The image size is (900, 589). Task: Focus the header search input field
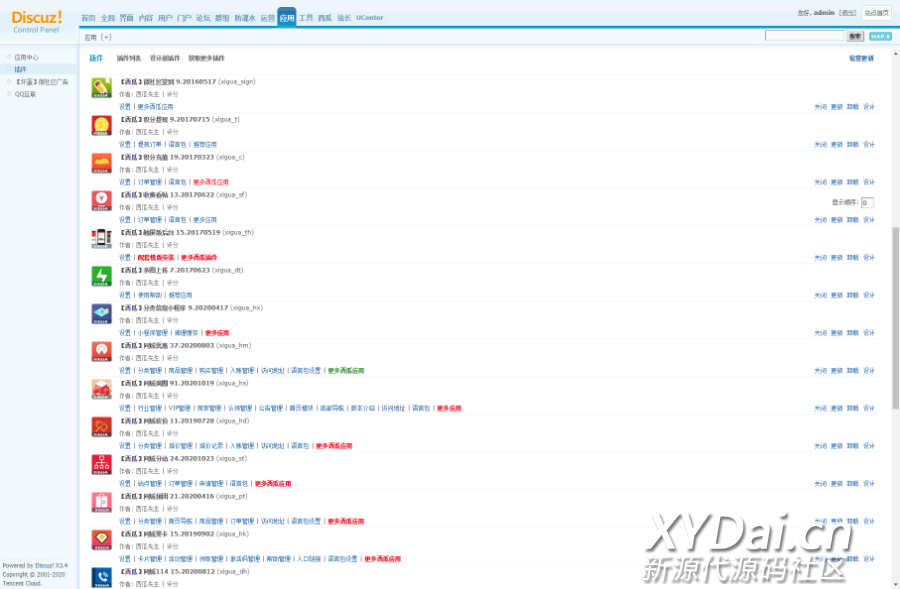pos(805,36)
